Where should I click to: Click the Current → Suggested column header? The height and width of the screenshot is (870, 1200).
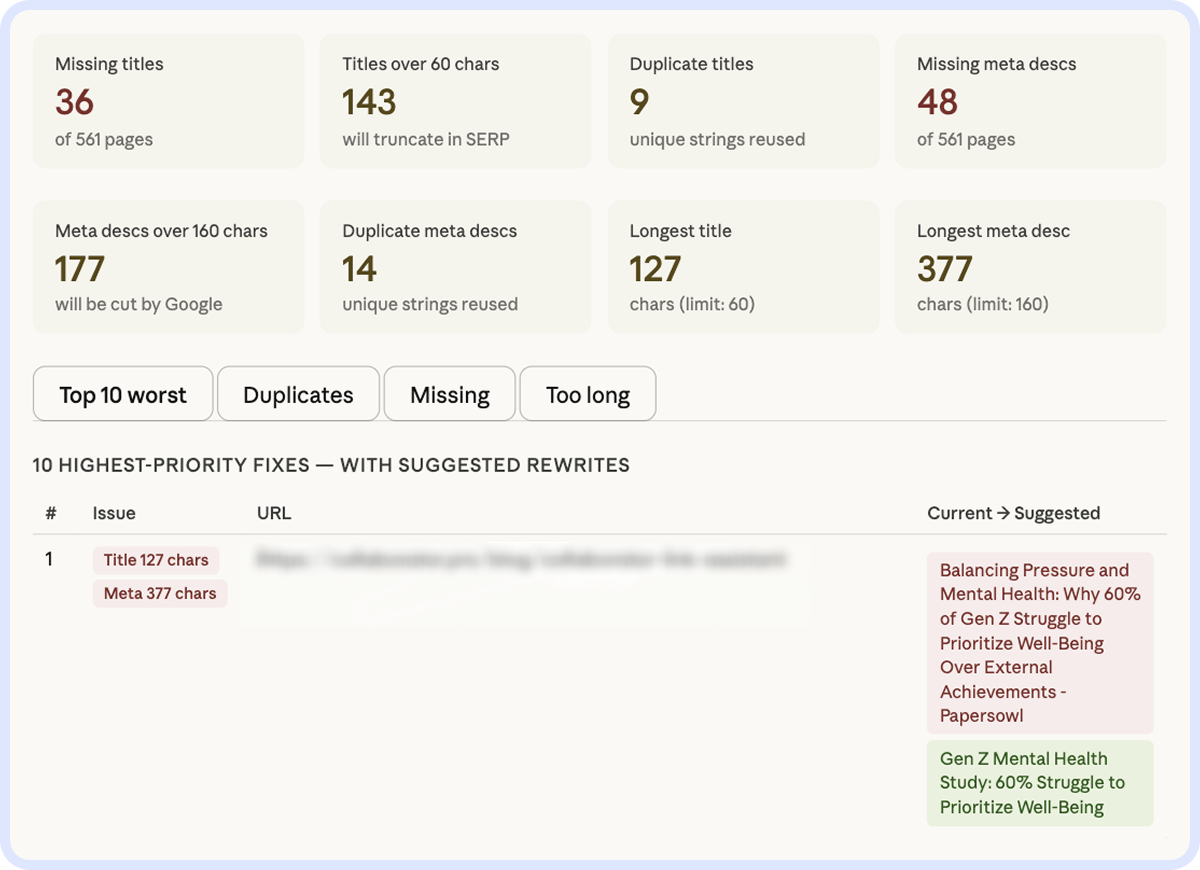[x=1013, y=513]
